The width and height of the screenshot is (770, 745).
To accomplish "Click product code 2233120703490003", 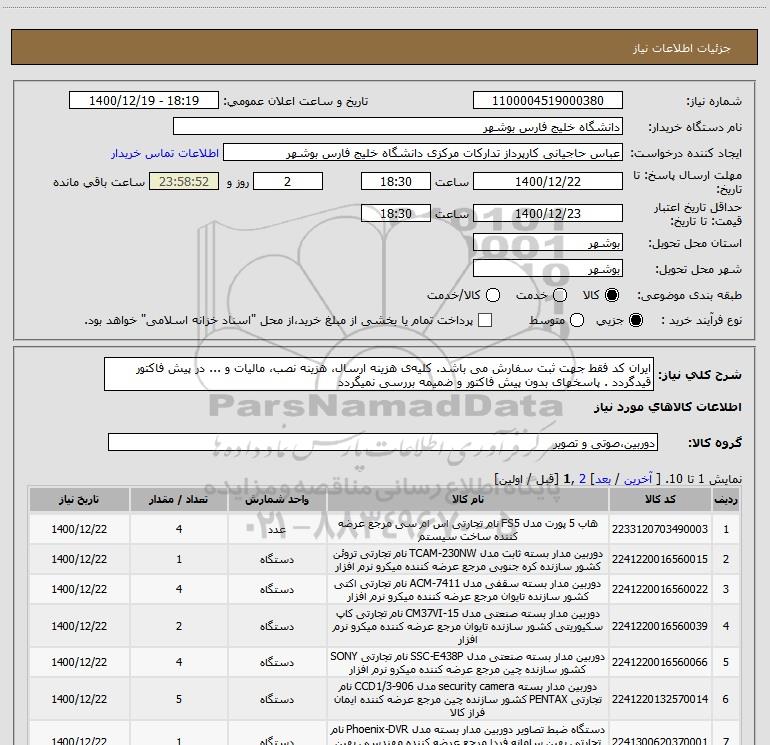I will point(660,529).
